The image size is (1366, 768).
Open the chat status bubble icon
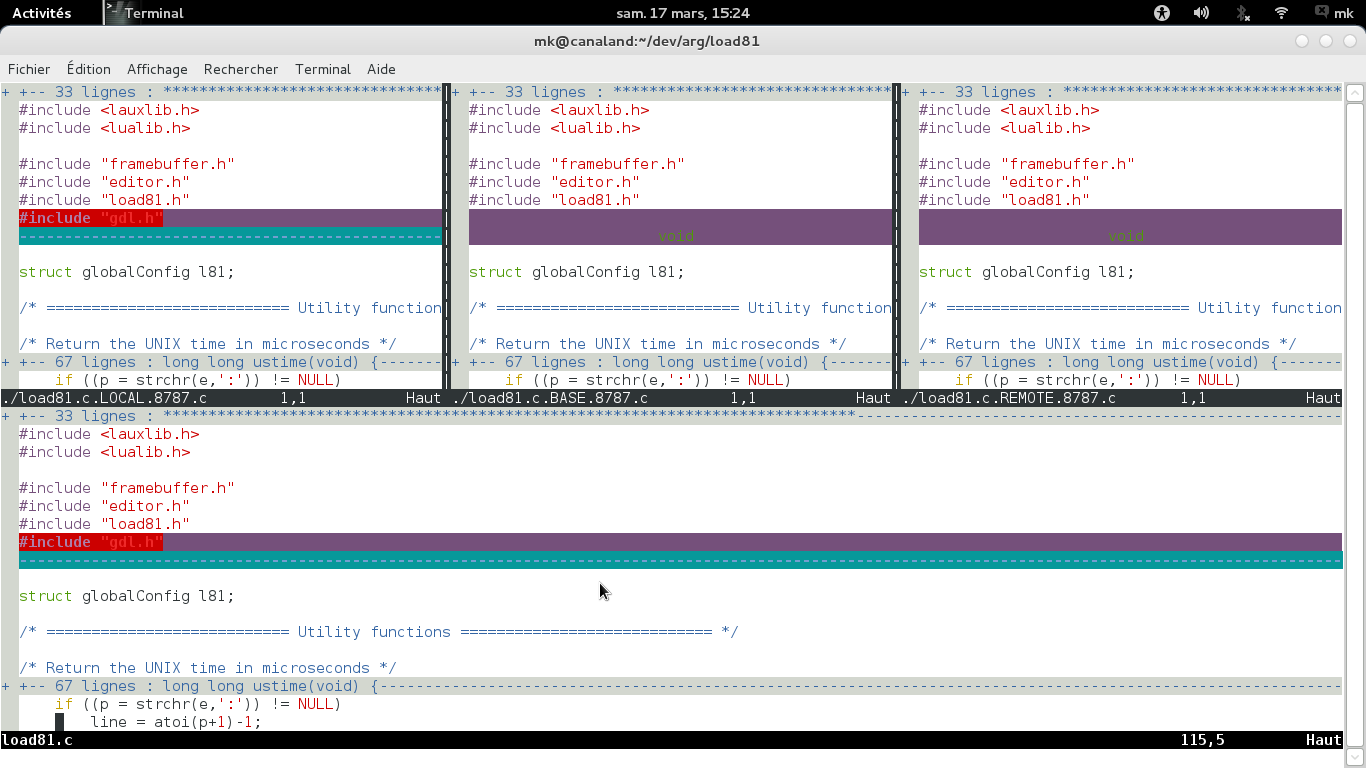(1321, 13)
